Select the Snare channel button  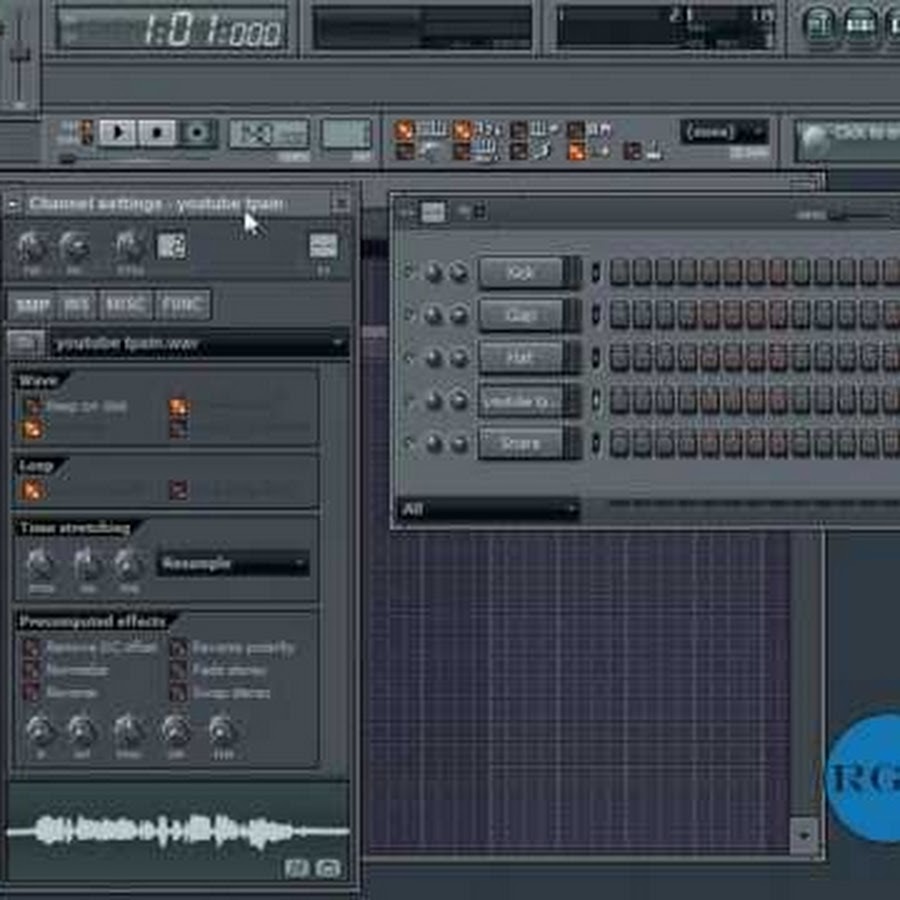point(521,443)
